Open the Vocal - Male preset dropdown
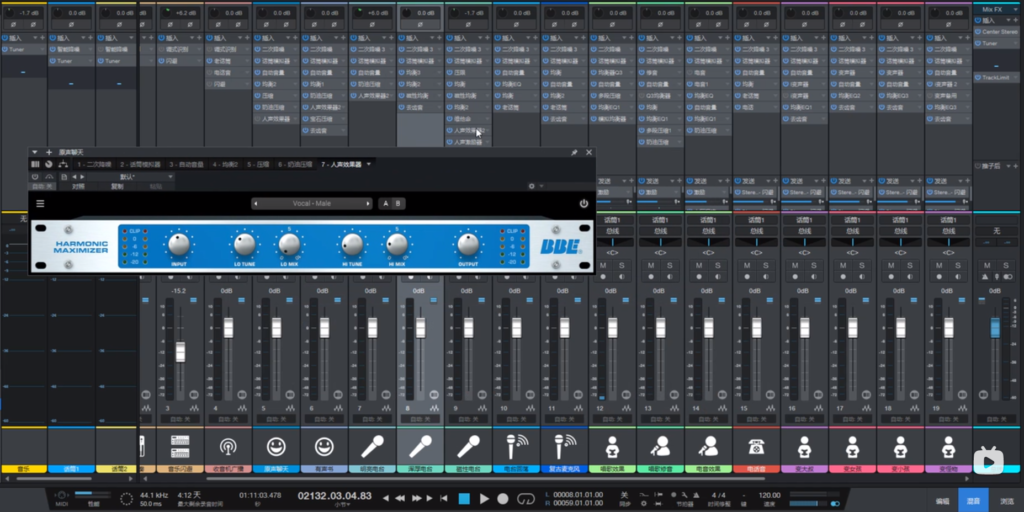This screenshot has height=512, width=1024. (310, 204)
